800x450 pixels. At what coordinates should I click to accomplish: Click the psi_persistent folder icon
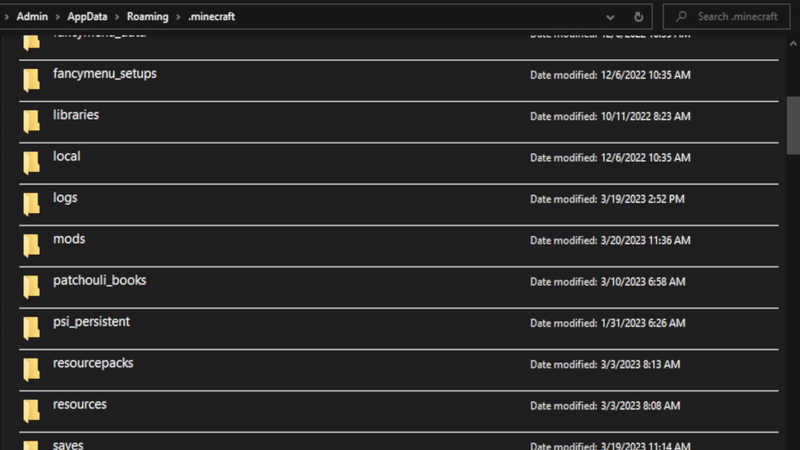pos(31,328)
